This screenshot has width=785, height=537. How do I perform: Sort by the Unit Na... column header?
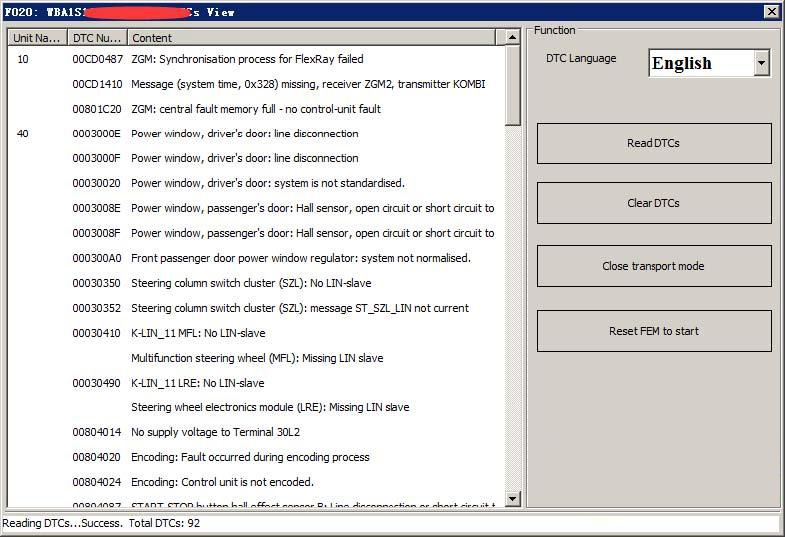(37, 38)
